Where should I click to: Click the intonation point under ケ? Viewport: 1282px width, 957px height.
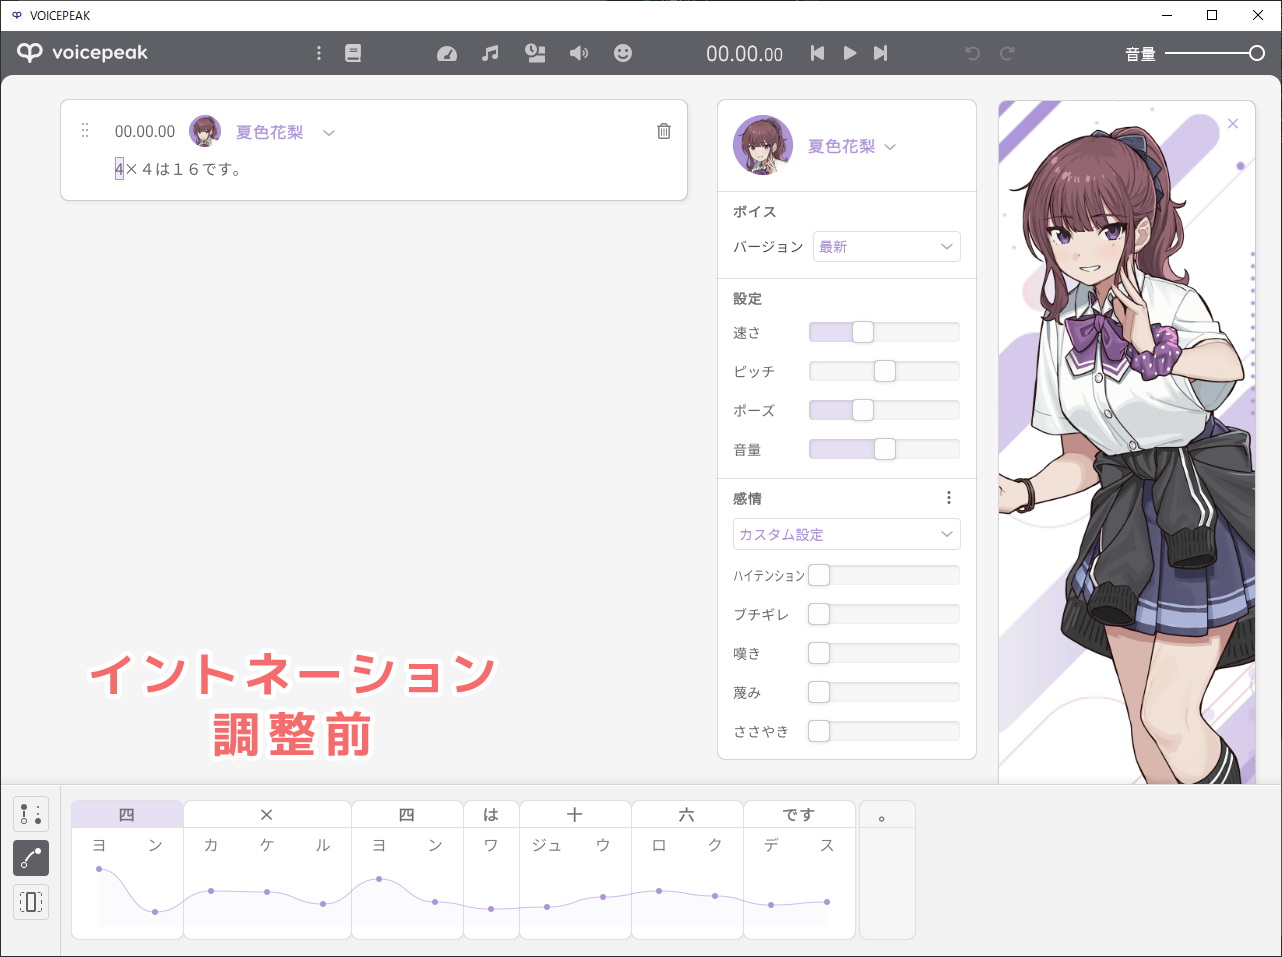click(x=267, y=891)
